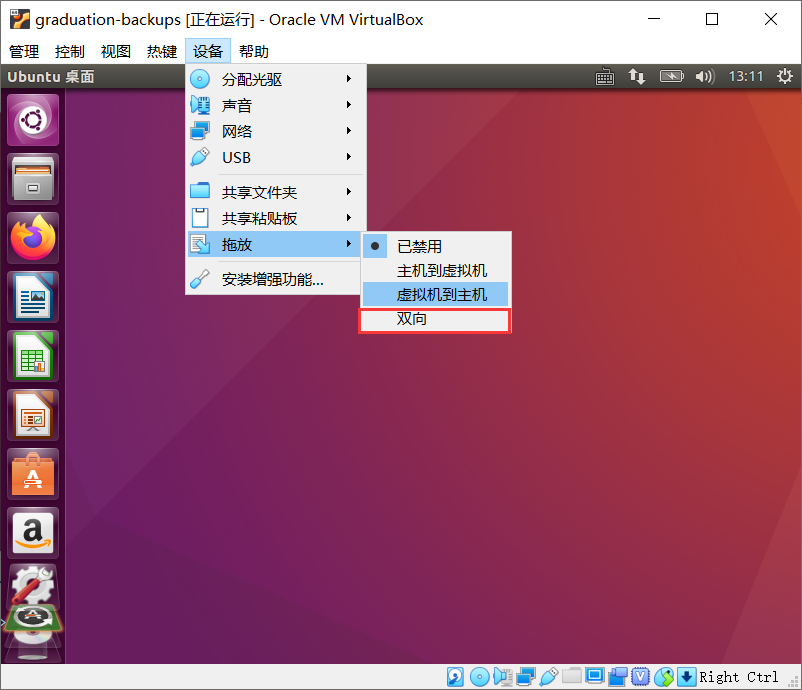The height and width of the screenshot is (690, 802).
Task: Click the optical drive status bar icon
Action: tap(480, 677)
